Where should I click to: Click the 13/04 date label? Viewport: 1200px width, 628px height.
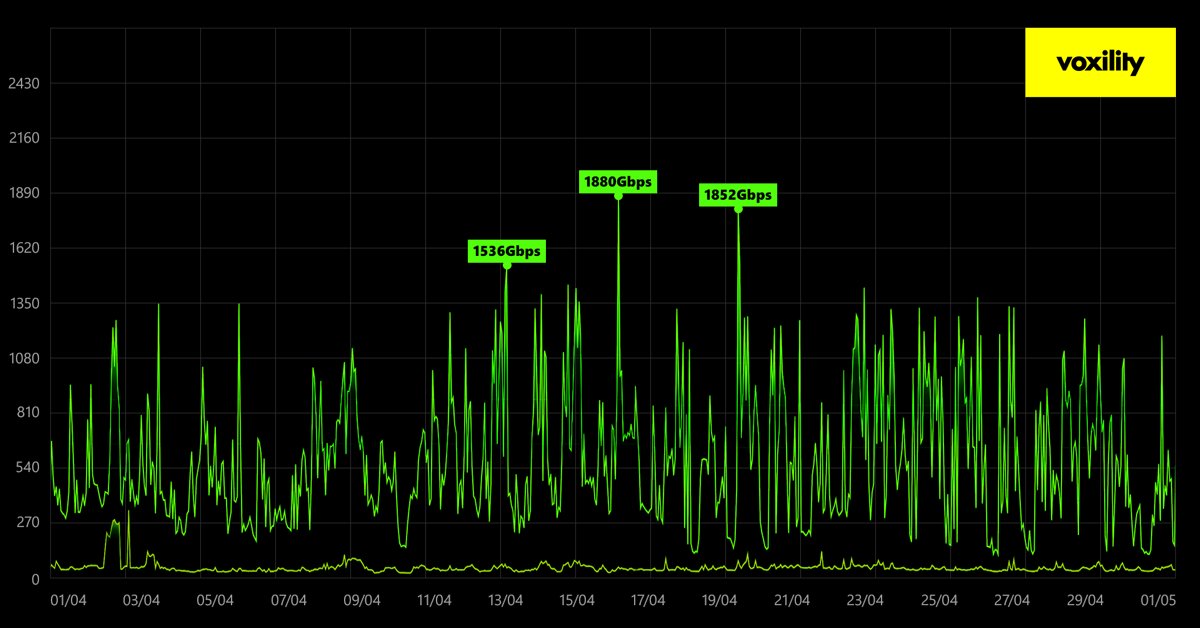tap(506, 601)
